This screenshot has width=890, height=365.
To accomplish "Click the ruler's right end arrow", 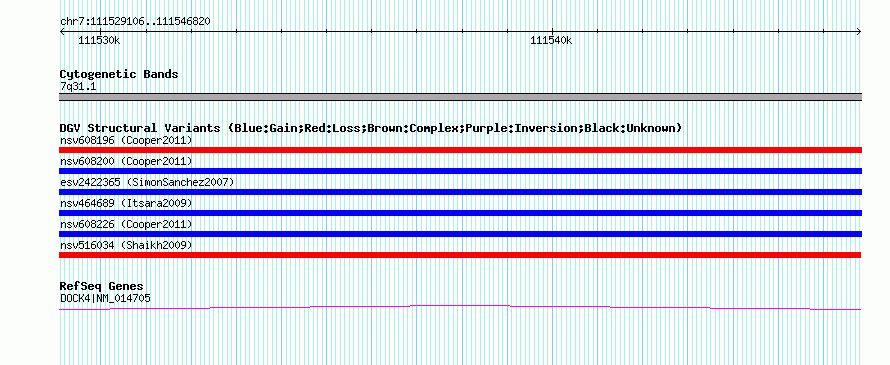I will click(859, 31).
